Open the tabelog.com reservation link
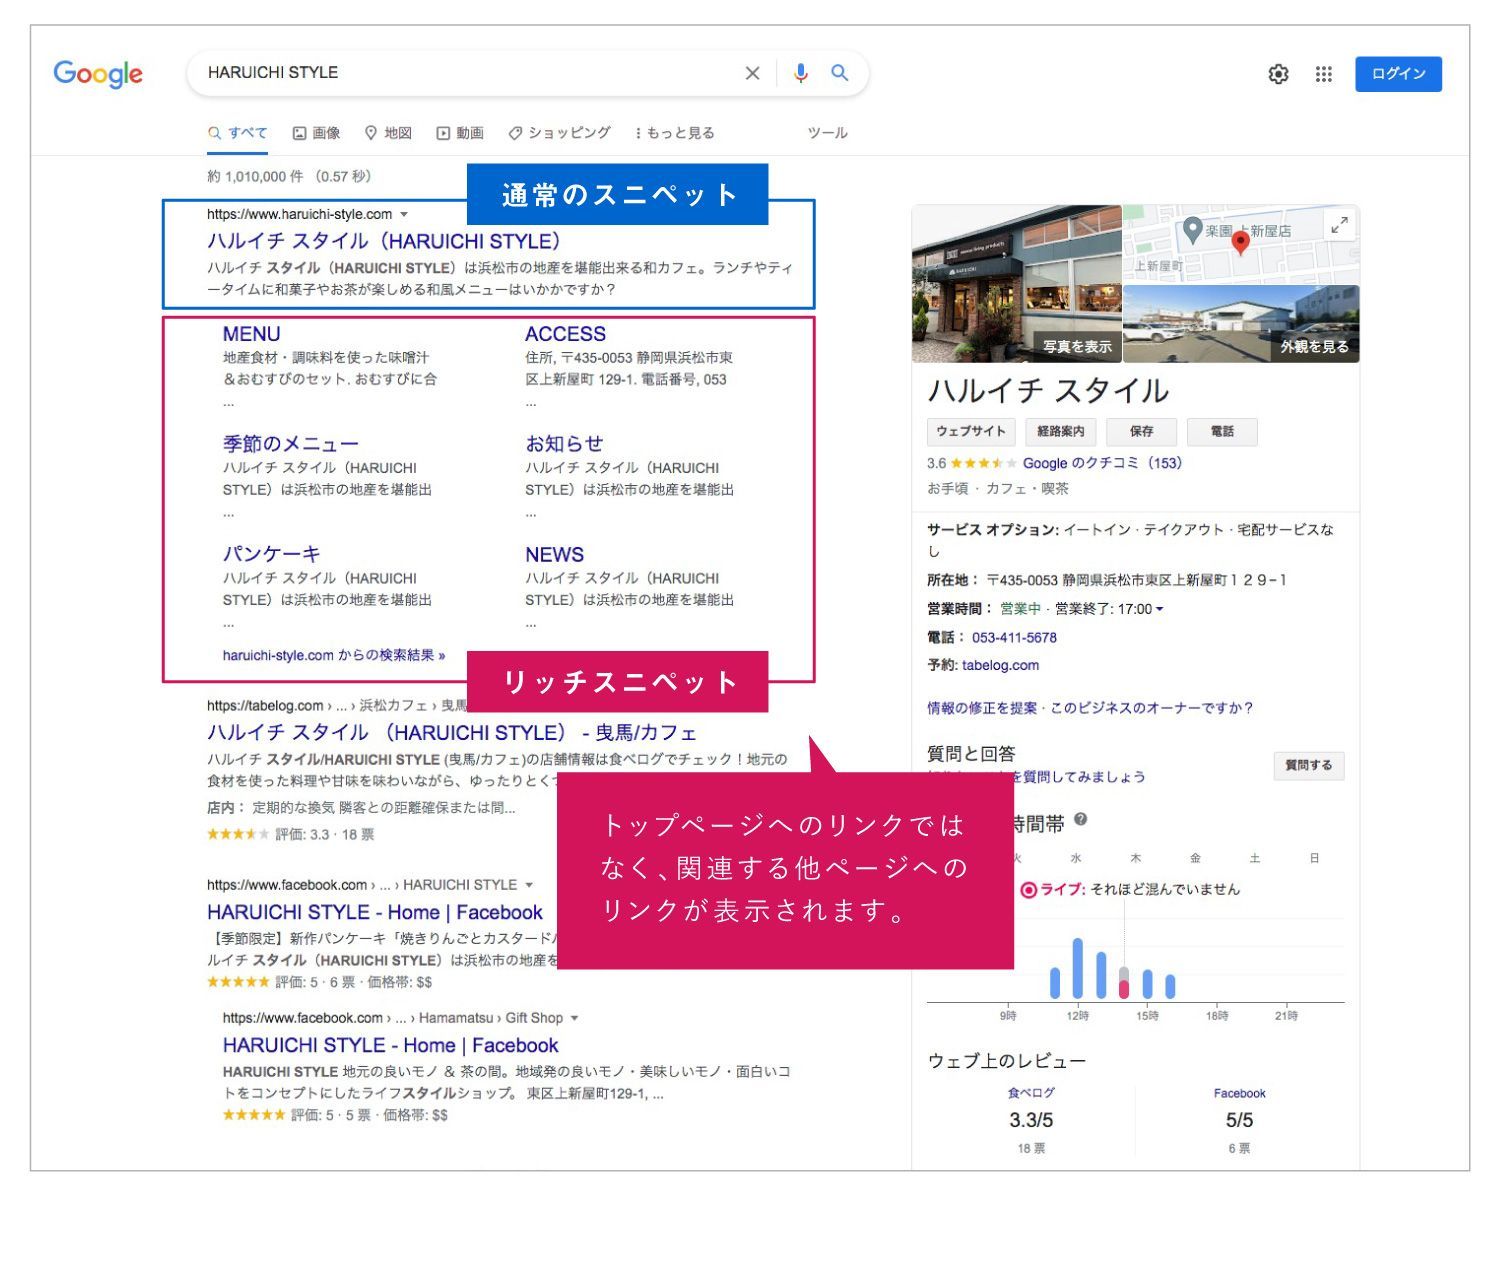This screenshot has width=1500, height=1275. 1000,665
